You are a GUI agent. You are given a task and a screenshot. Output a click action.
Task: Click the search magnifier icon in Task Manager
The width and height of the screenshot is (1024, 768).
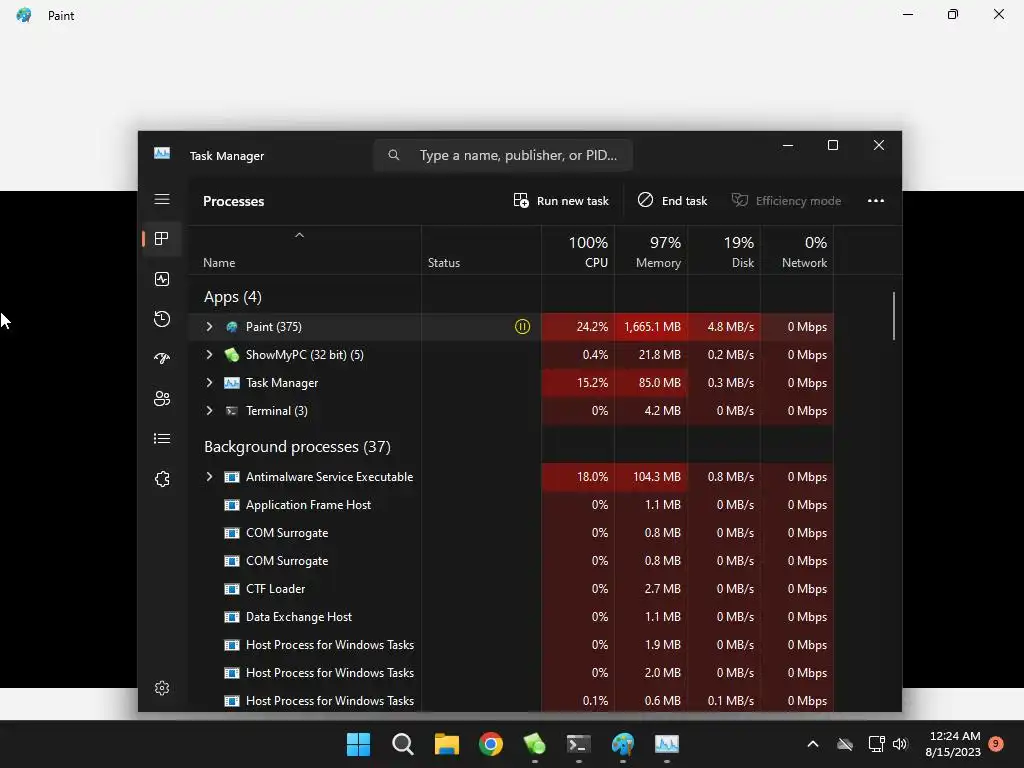pos(393,155)
